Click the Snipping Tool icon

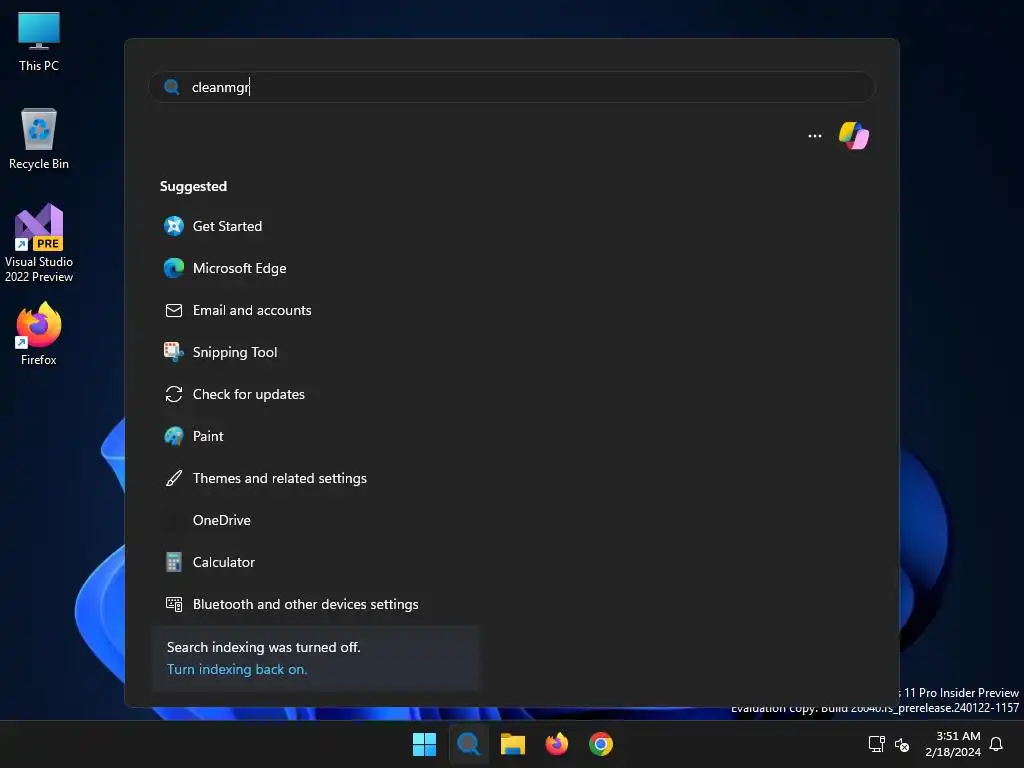point(174,352)
